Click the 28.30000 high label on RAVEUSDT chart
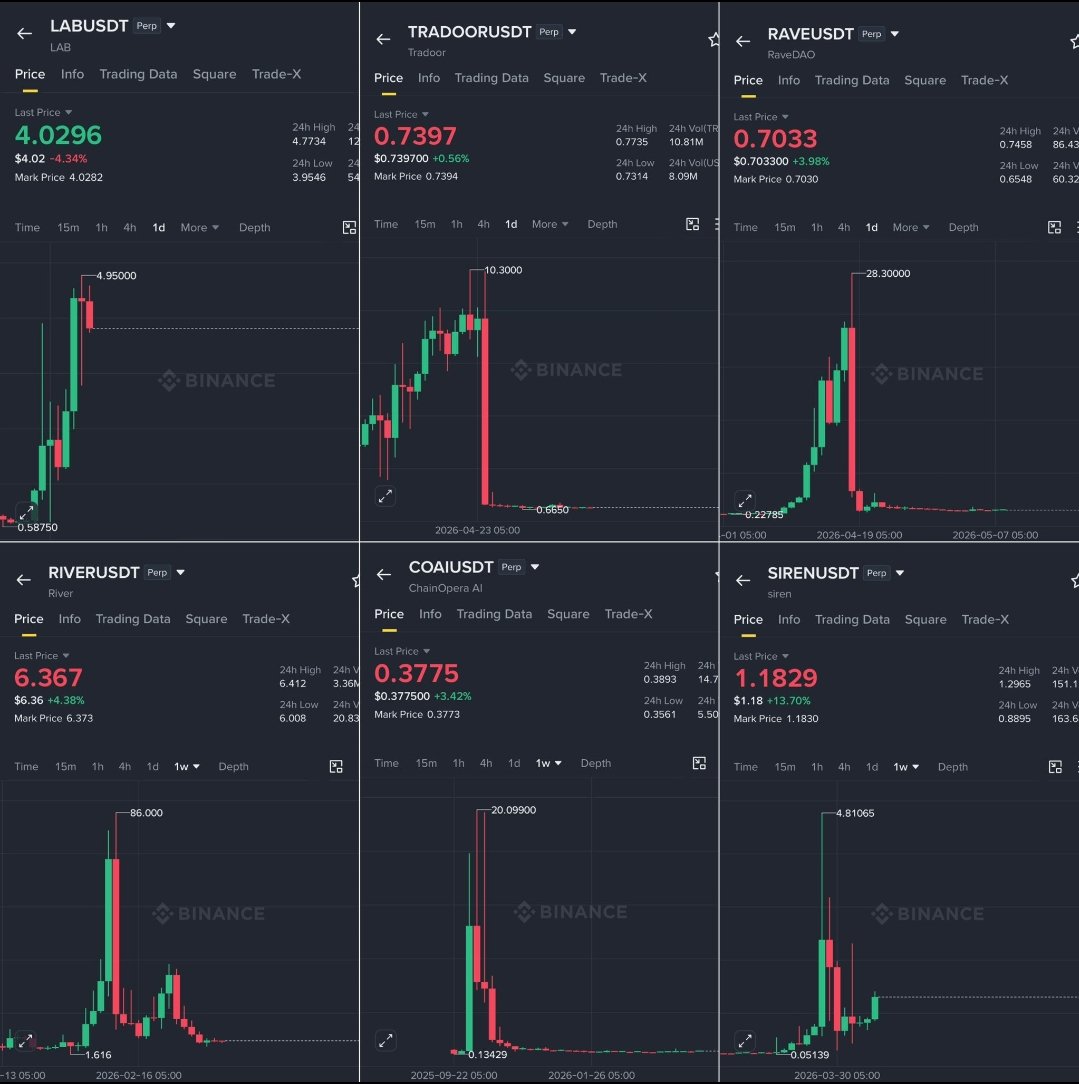 click(888, 274)
